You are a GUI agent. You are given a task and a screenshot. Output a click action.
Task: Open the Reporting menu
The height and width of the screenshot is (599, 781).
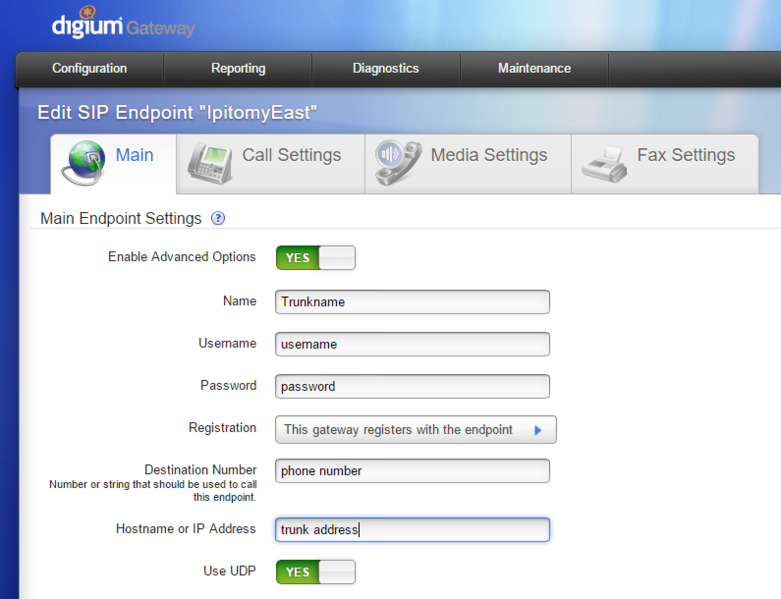tap(238, 69)
